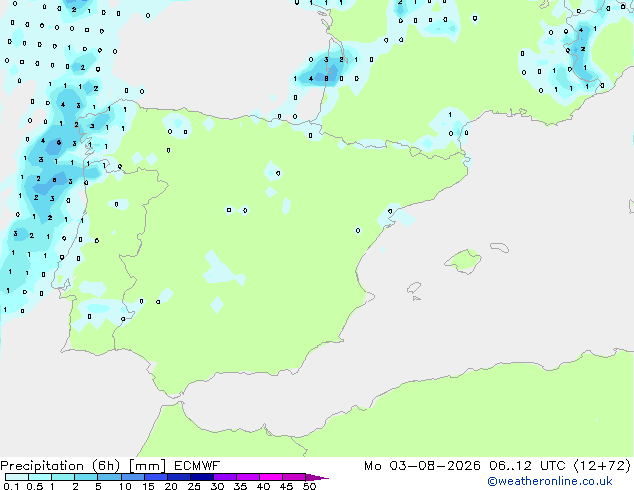Click the 0.5–1 mm legend color swatch

pos(40,477)
